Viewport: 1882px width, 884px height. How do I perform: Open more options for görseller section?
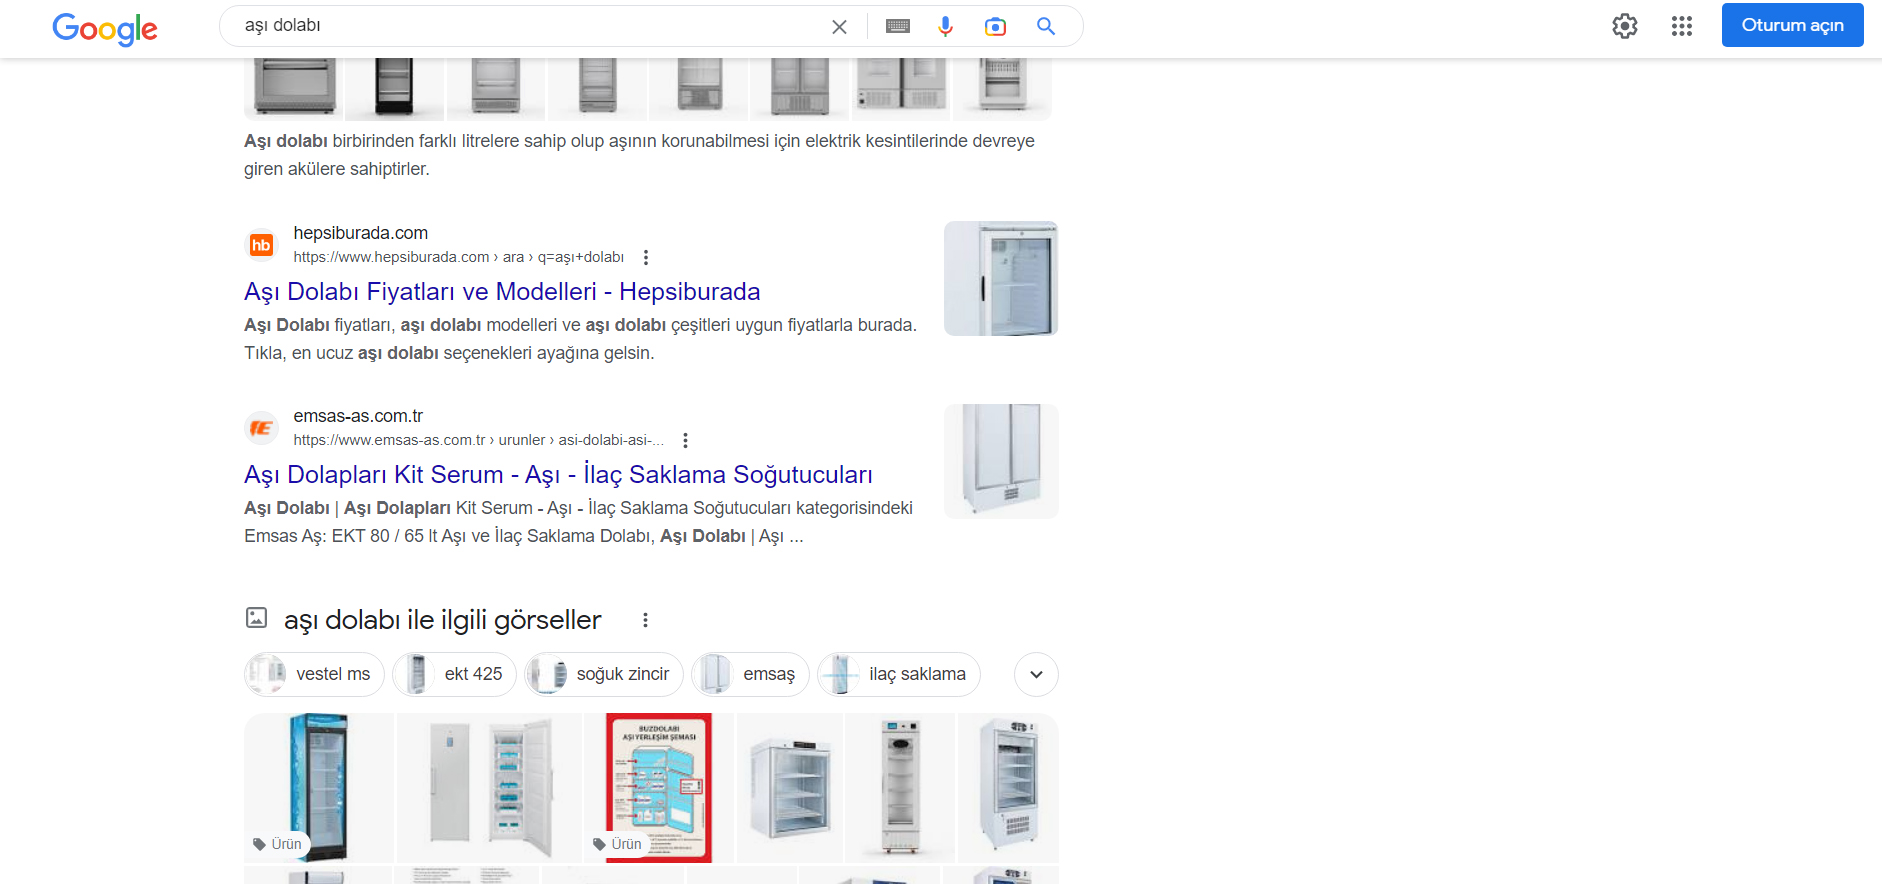(x=645, y=620)
